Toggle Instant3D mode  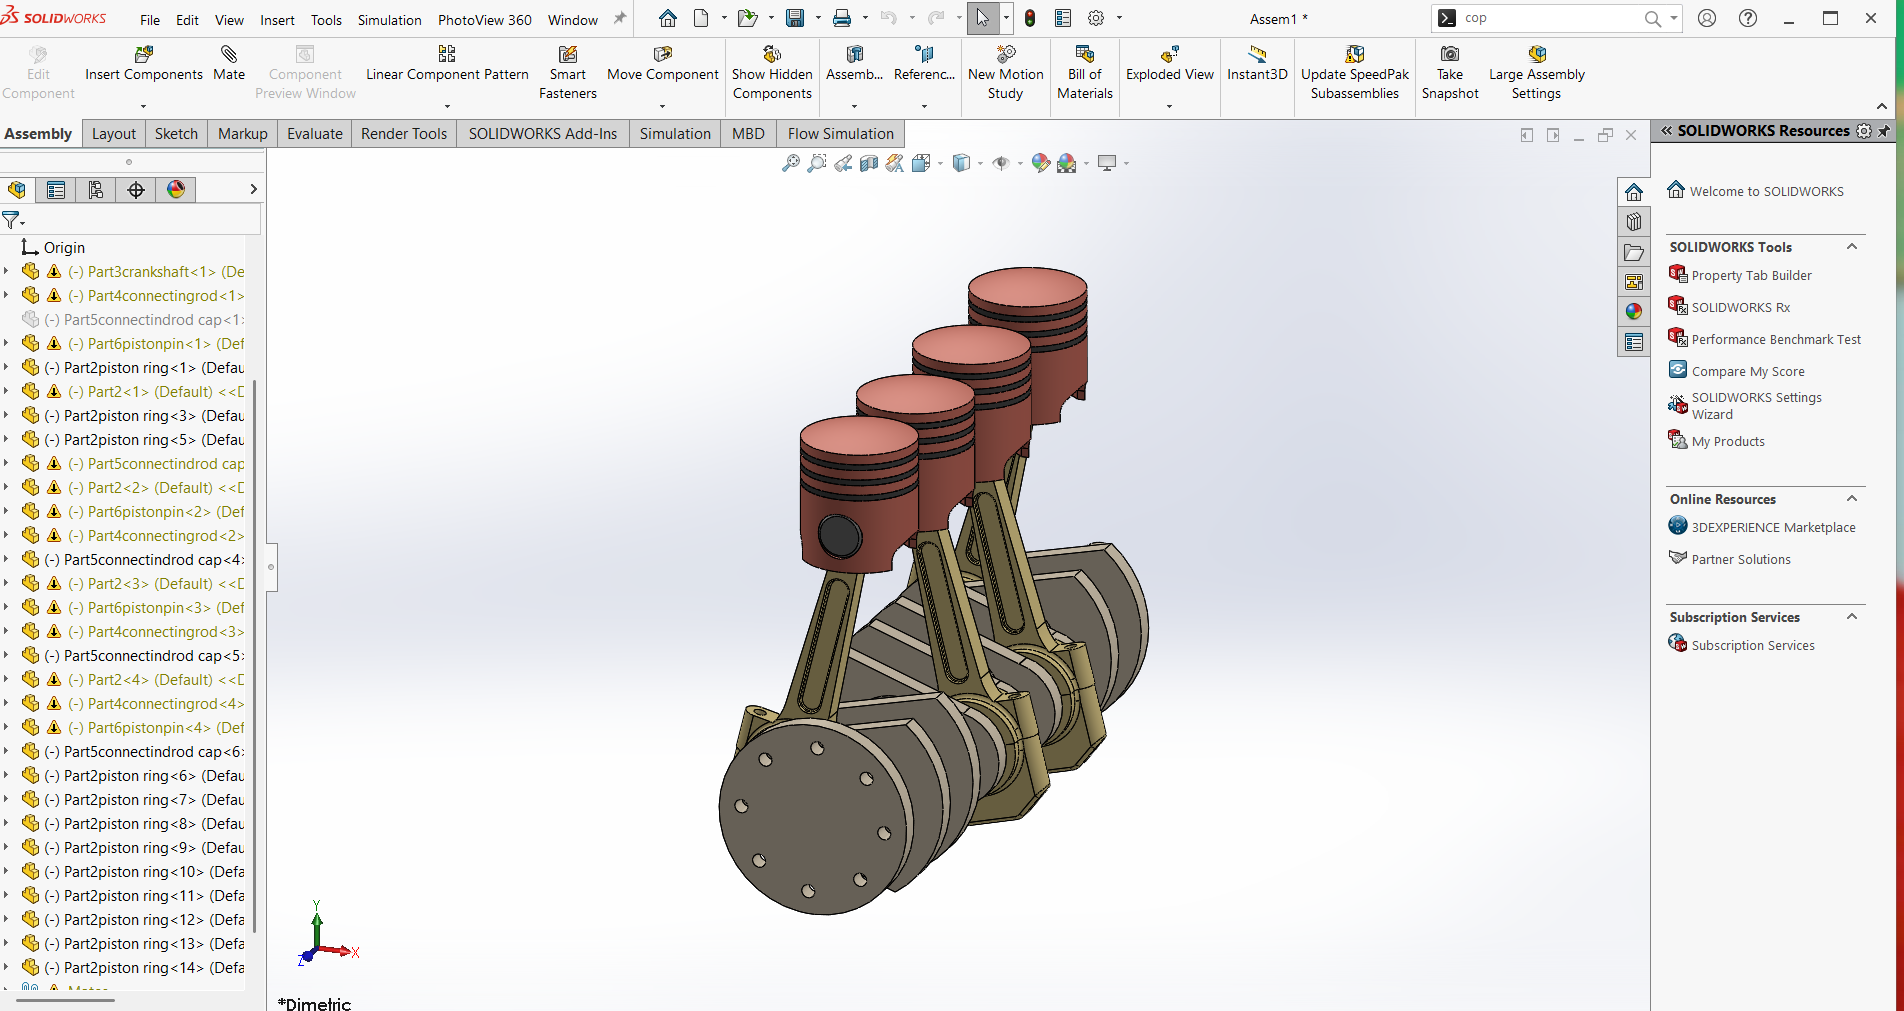click(x=1257, y=63)
